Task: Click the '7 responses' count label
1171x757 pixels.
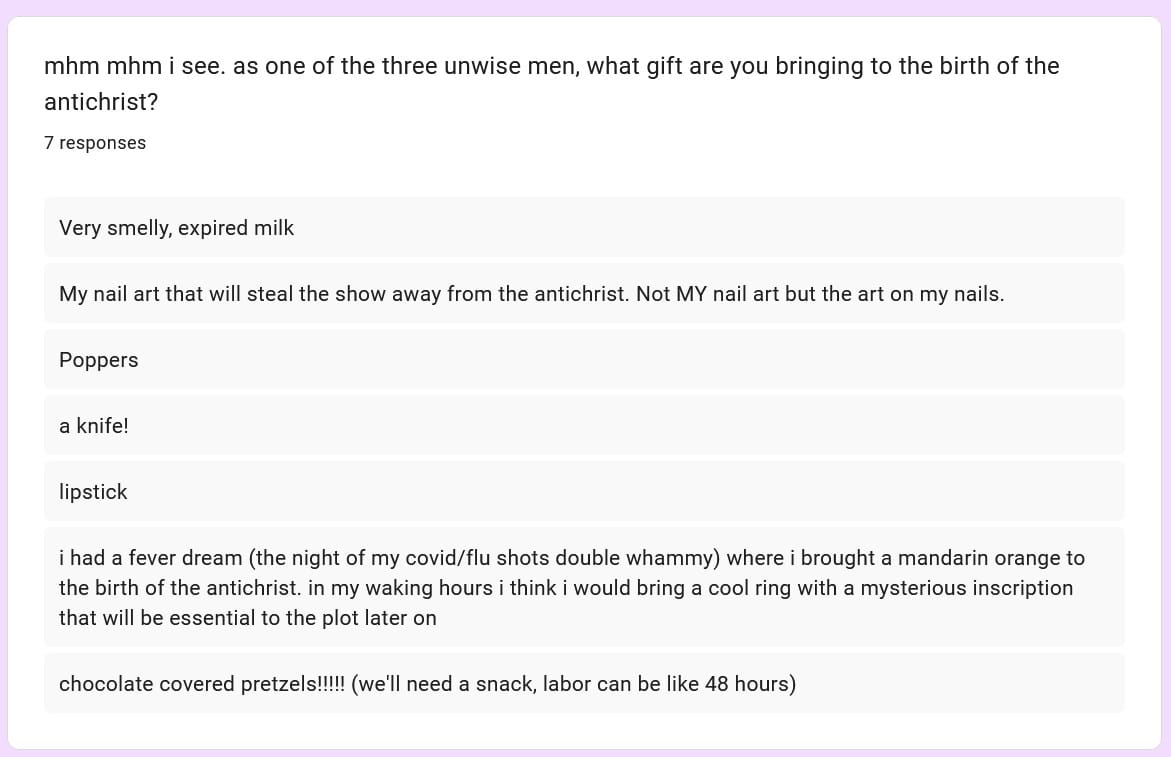Action: 95,143
